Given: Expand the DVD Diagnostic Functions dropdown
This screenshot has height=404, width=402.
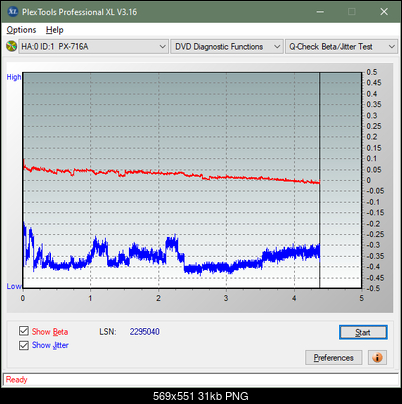Looking at the screenshot, I should (x=227, y=47).
